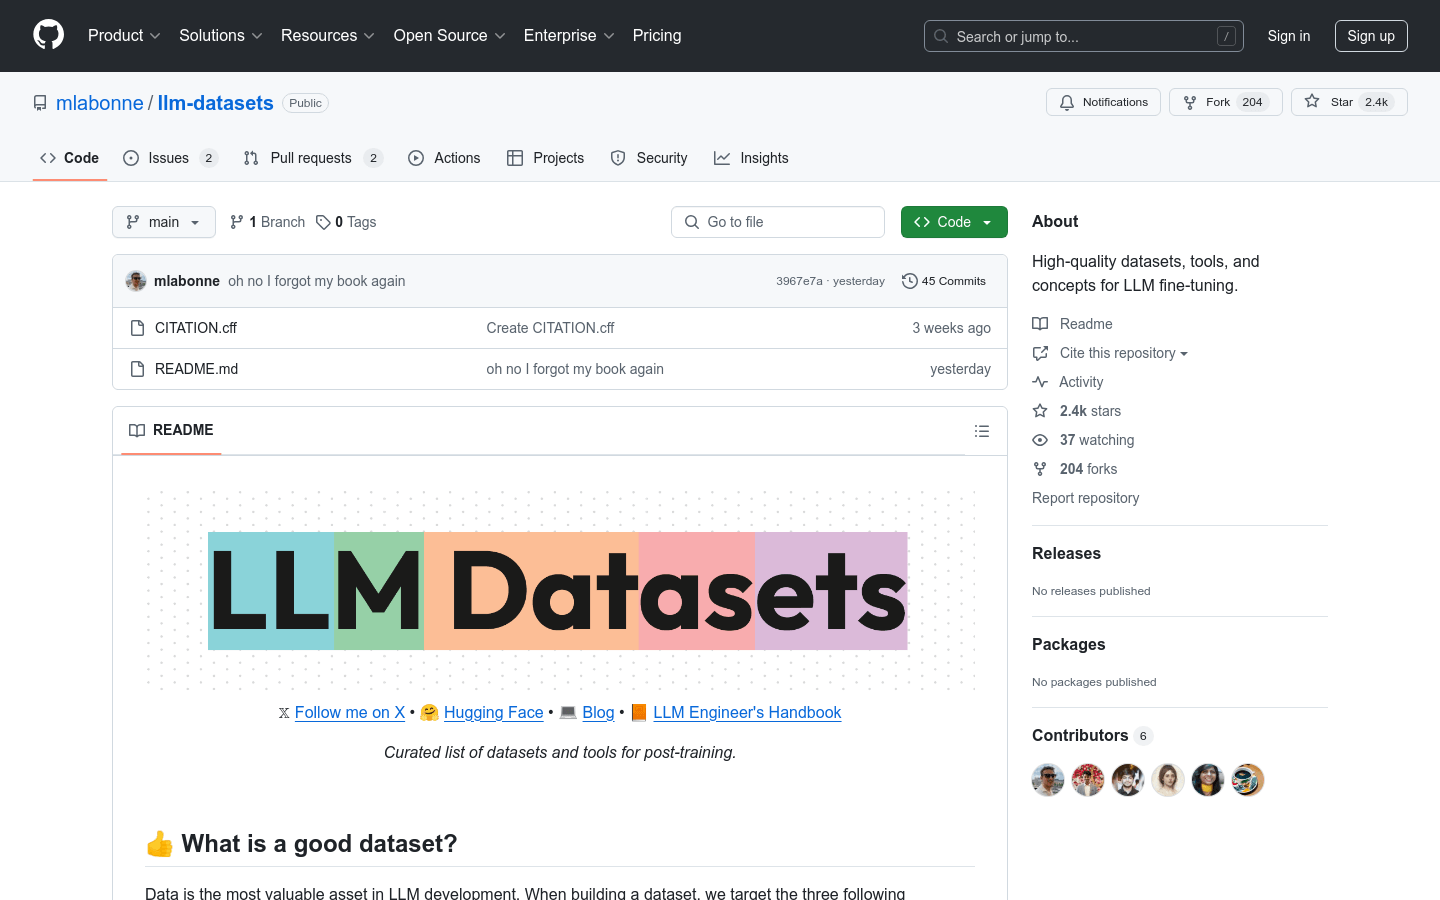Click the GitHub logo icon

tap(48, 35)
